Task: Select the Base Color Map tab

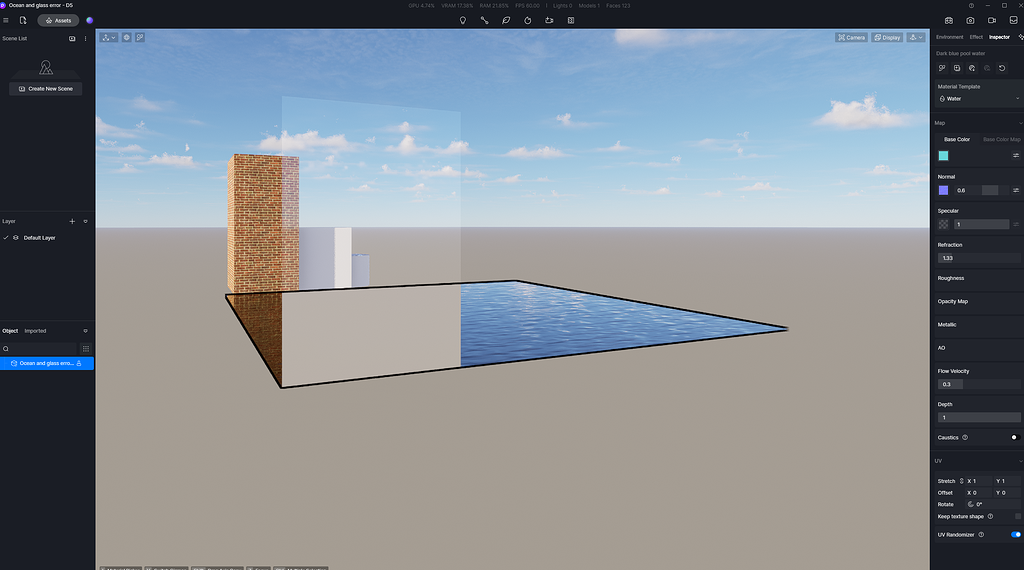Action: click(x=1002, y=139)
